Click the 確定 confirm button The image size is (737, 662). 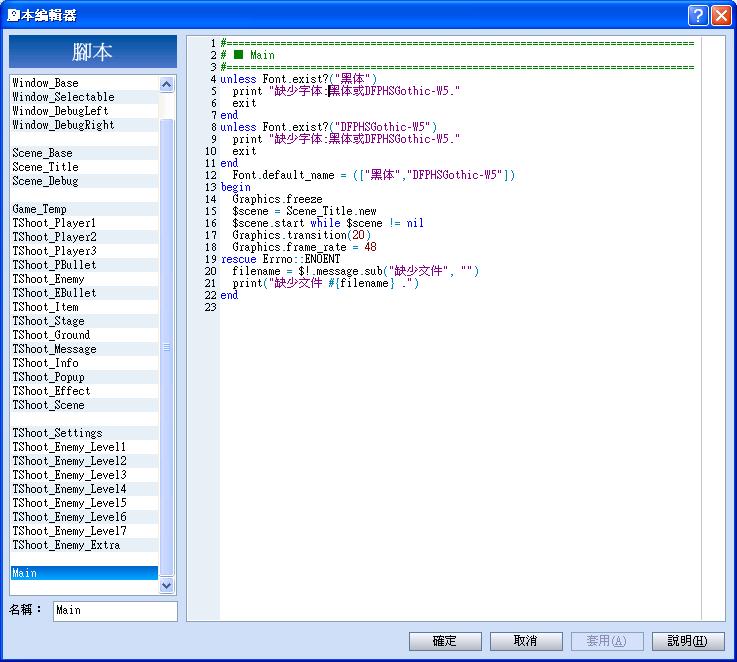click(x=445, y=641)
